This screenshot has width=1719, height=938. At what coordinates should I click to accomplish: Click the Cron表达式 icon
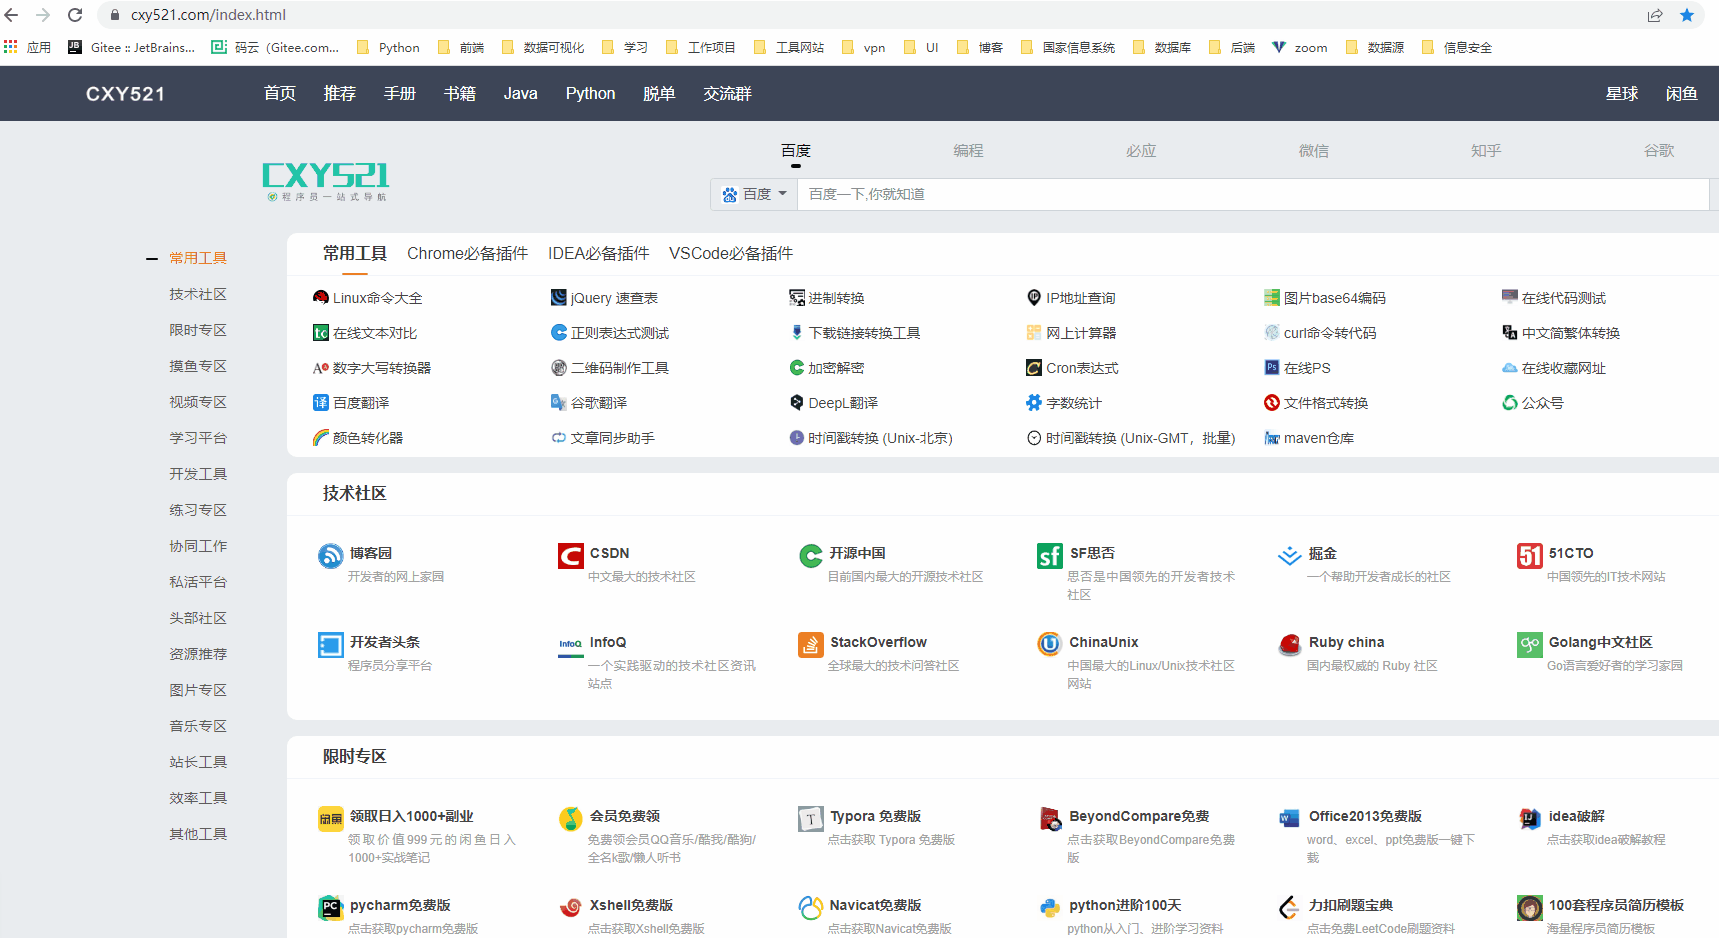(1034, 368)
